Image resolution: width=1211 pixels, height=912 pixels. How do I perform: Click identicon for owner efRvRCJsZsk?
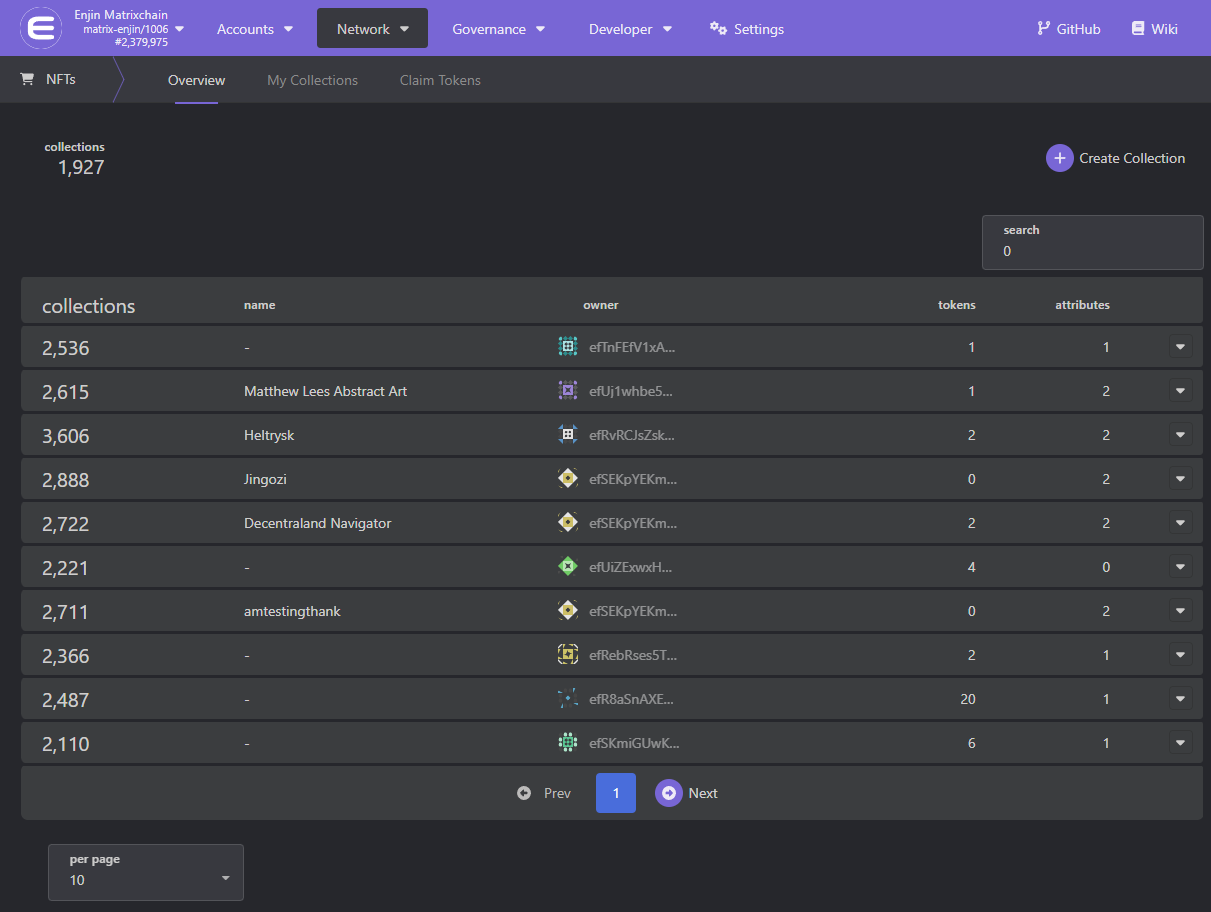[568, 435]
